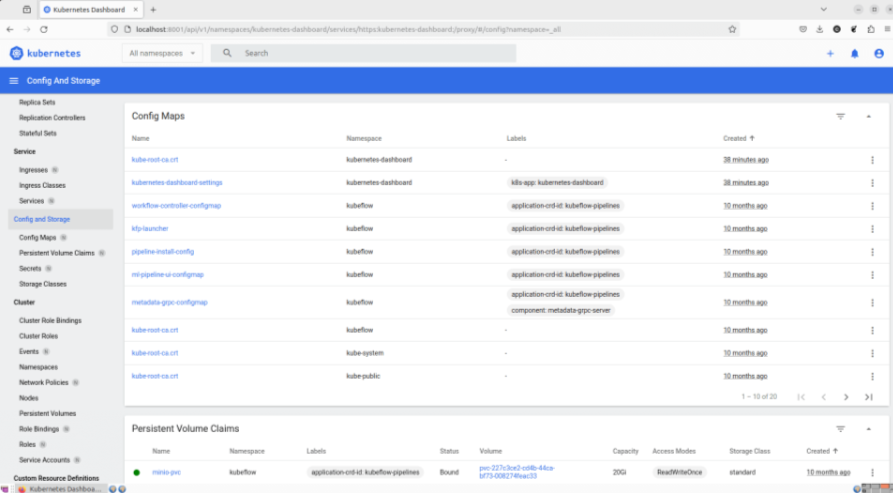893x493 pixels.
Task: Filter the Persistent Volume Claims list
Action: pos(840,429)
